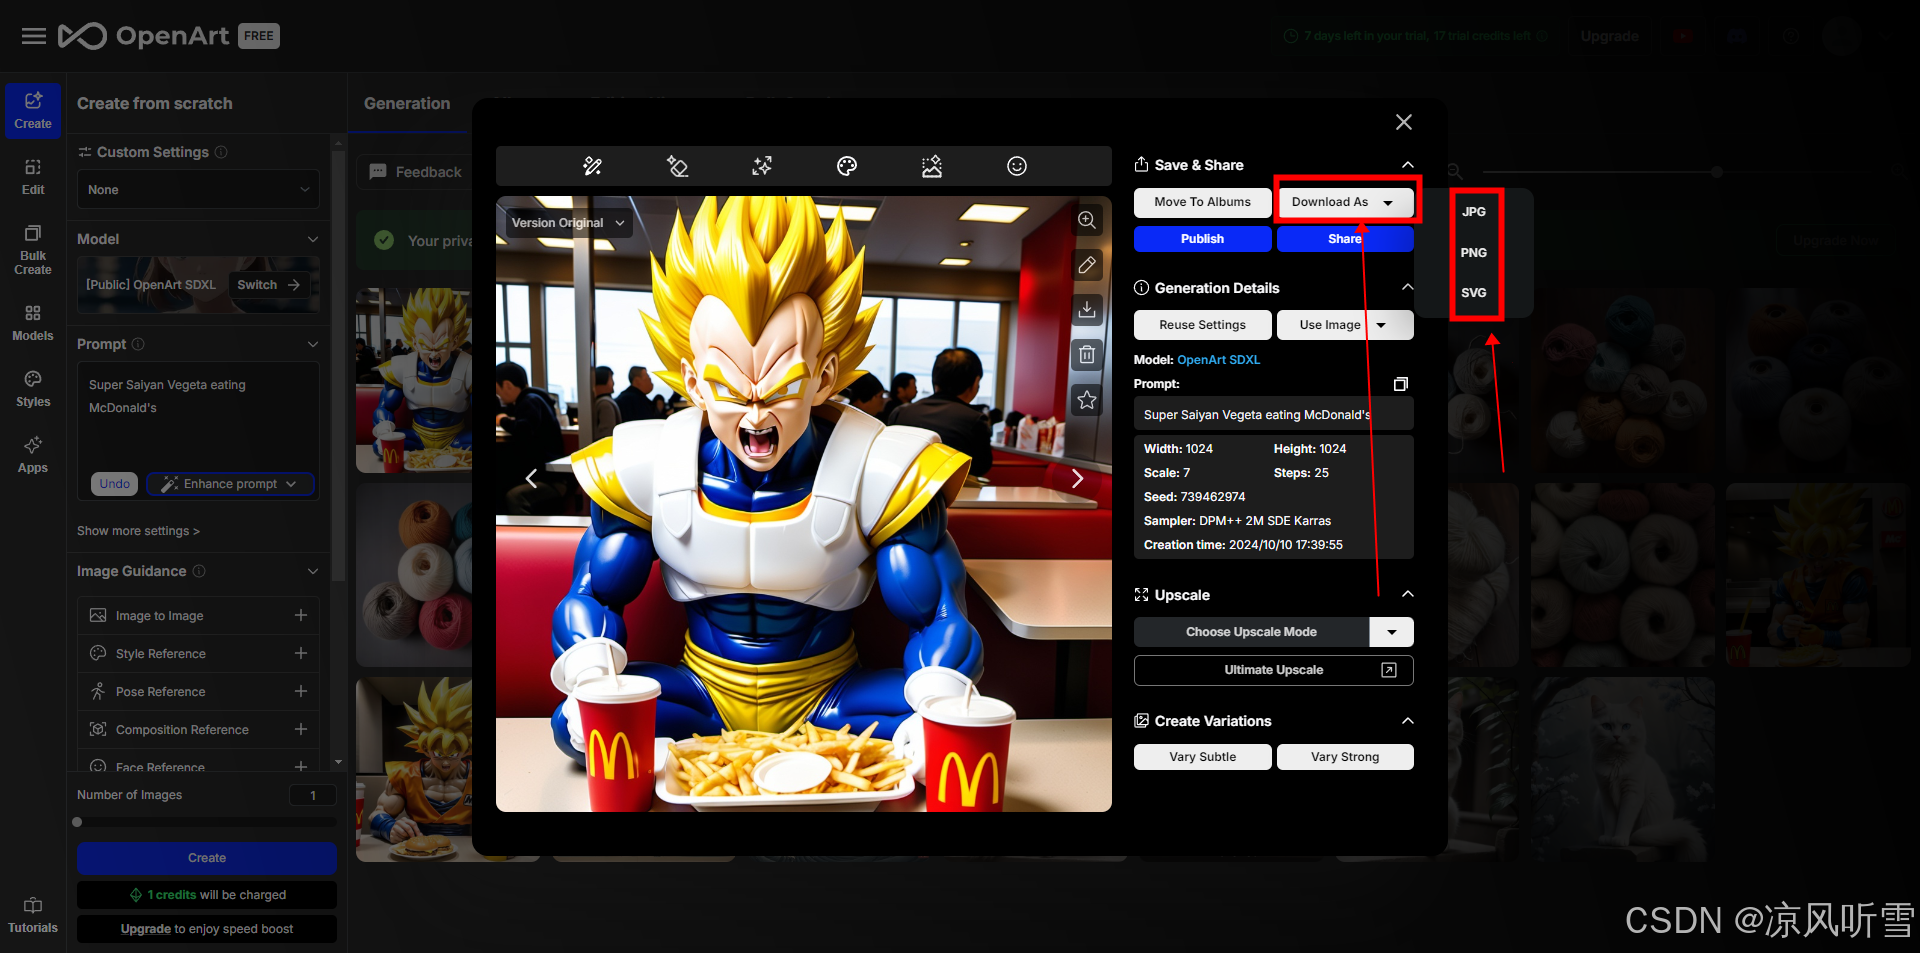Open Enhance prompt dropdown

click(230, 484)
